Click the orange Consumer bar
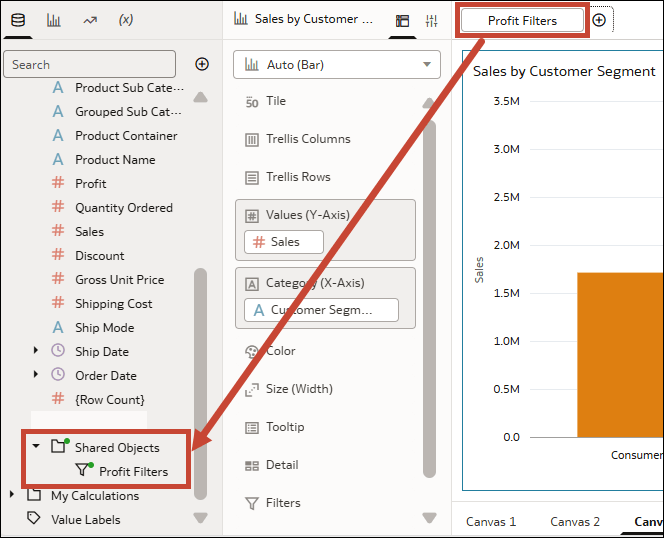 tap(620, 355)
